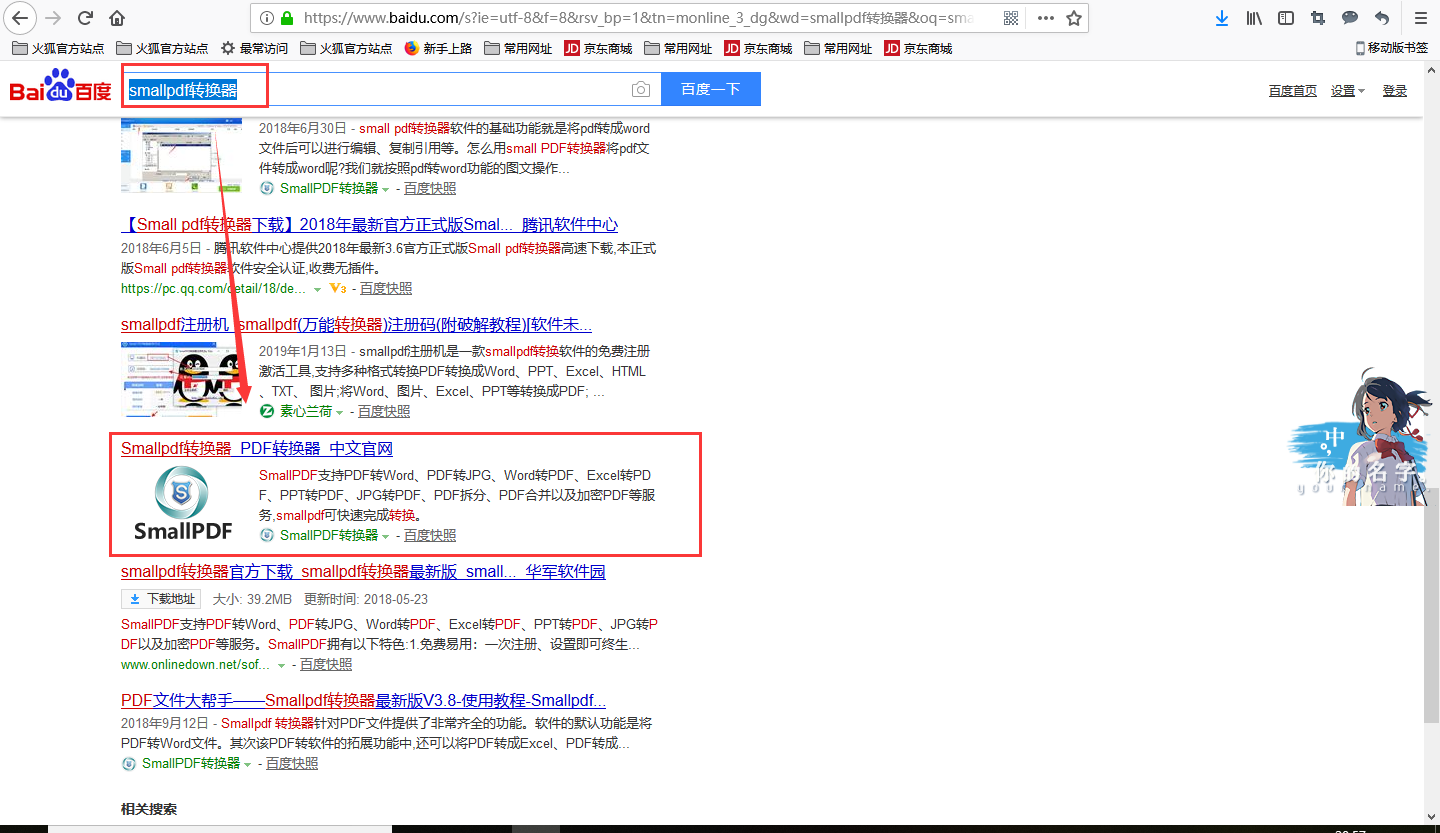Open the downloads panel arrow icon
The width and height of the screenshot is (1440, 833).
tap(1222, 18)
